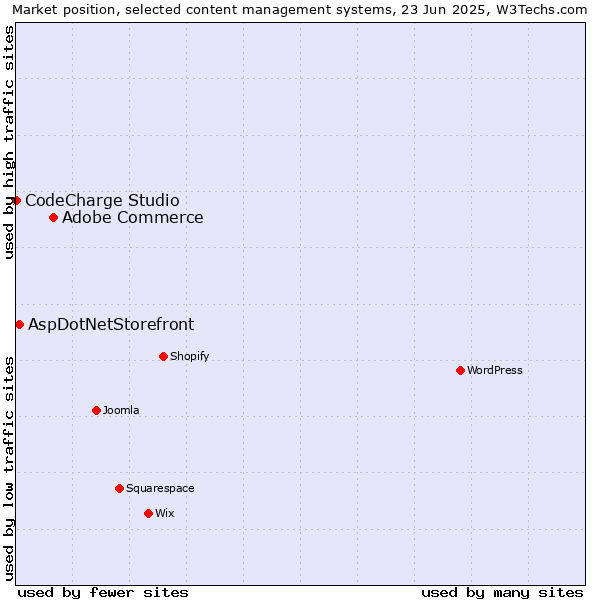600x600 pixels.
Task: Click the chart title mentioning W3Techs.com
Action: [x=300, y=10]
